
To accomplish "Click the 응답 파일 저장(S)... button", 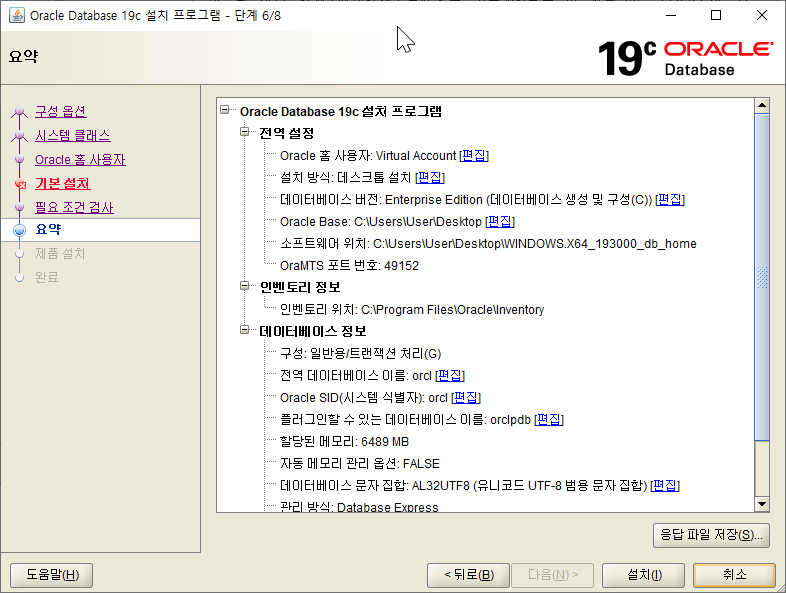I will click(711, 535).
